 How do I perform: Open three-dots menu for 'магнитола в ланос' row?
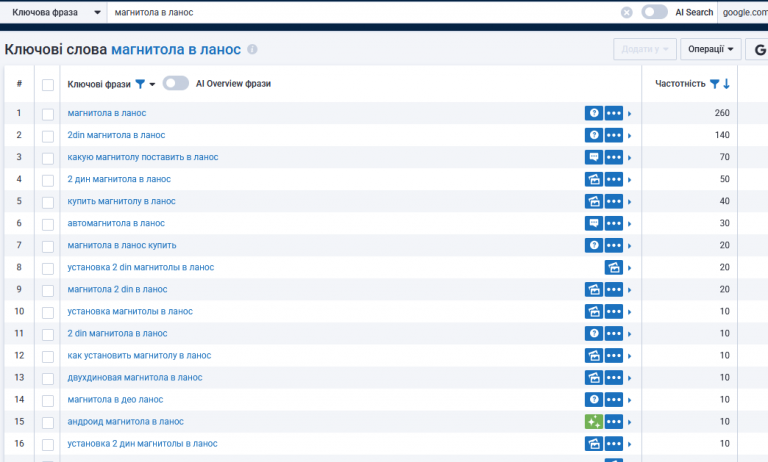point(614,113)
